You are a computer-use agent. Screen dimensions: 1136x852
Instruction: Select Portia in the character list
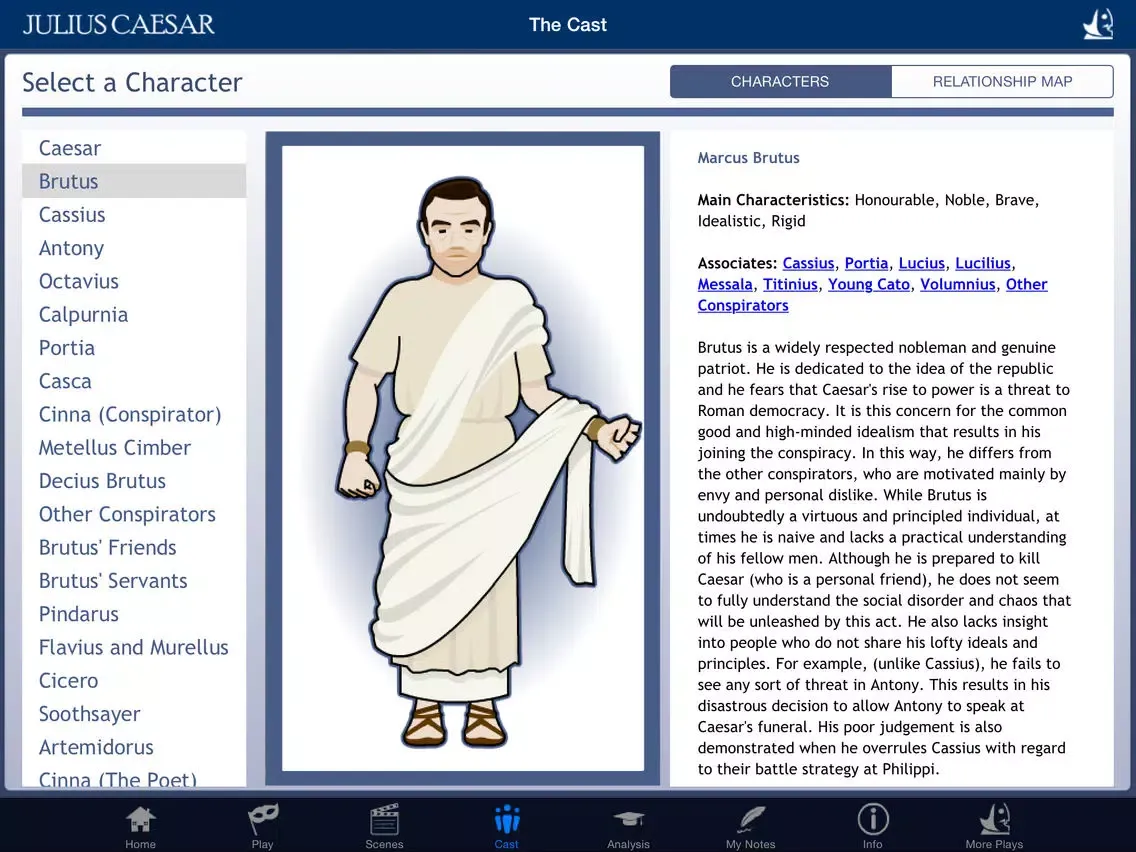click(134, 348)
